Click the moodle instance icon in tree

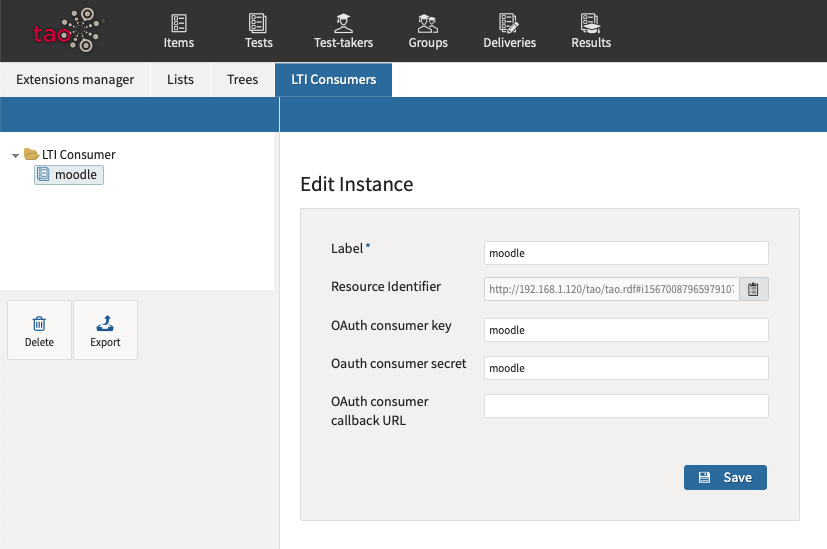point(43,175)
